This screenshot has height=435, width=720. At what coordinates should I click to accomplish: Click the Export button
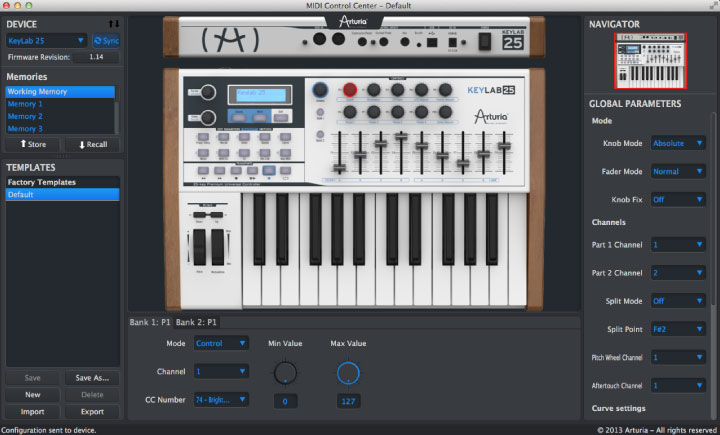pos(92,412)
